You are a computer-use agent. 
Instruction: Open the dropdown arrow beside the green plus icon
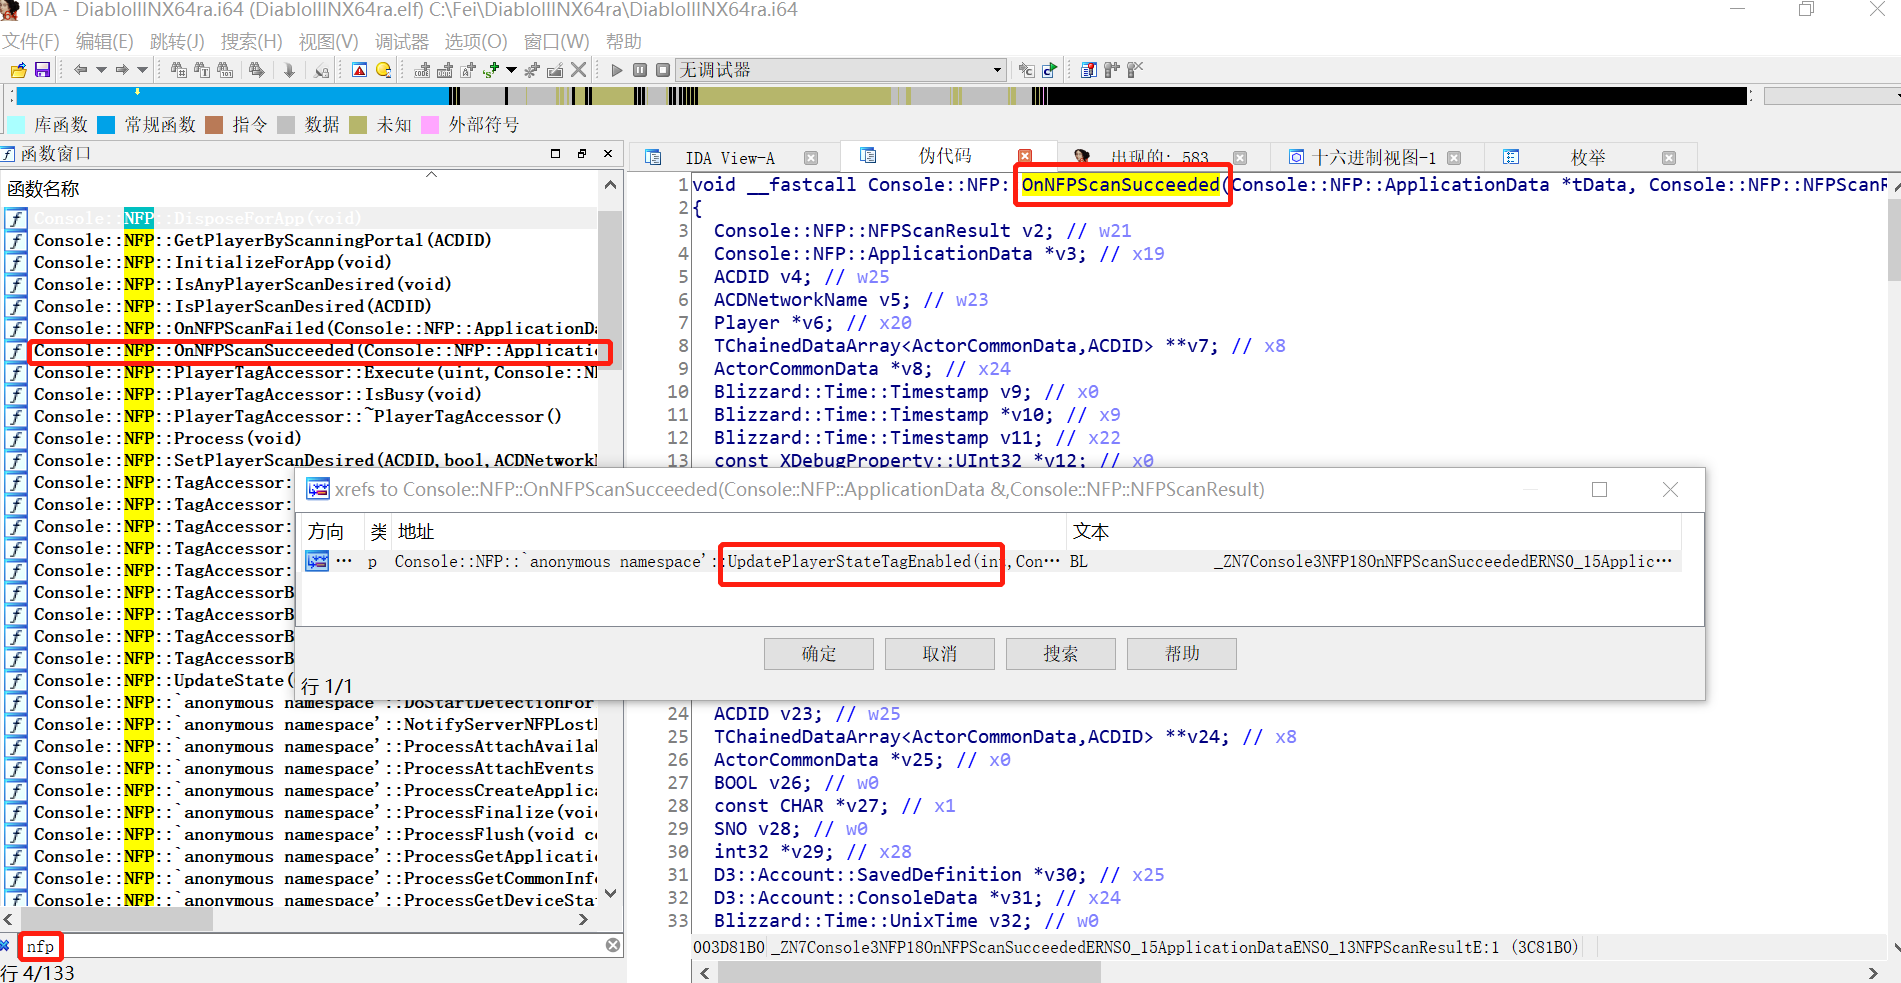tap(512, 70)
